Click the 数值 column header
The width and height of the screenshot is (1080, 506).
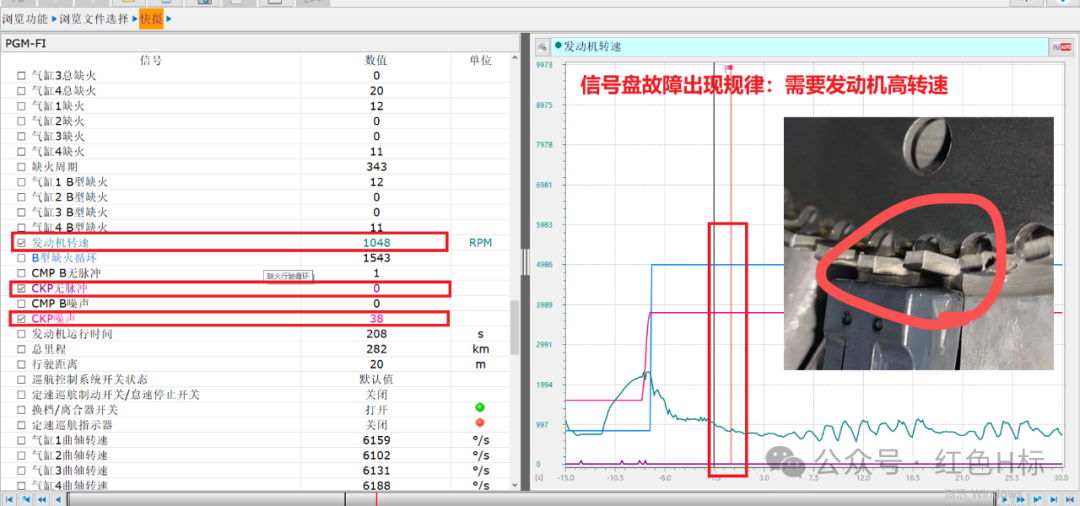(376, 61)
